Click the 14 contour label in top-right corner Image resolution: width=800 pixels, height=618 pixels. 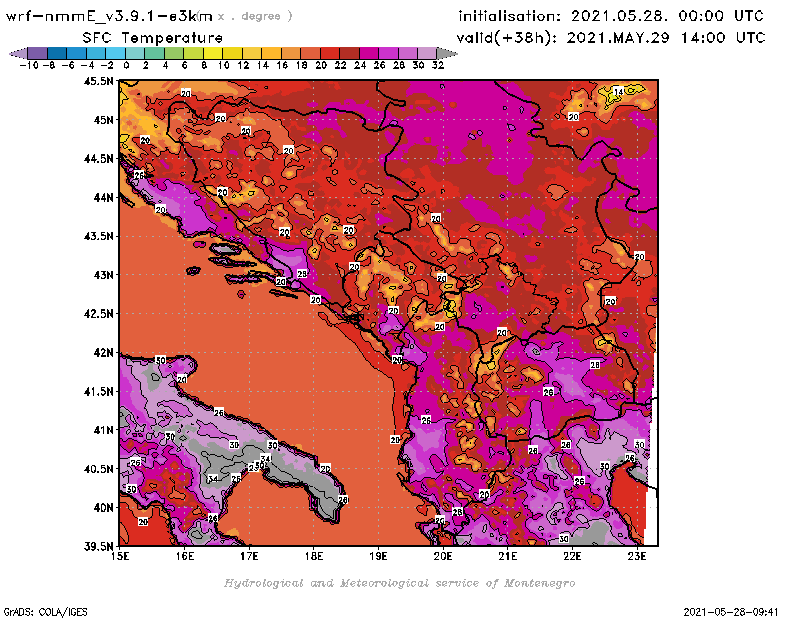(619, 92)
